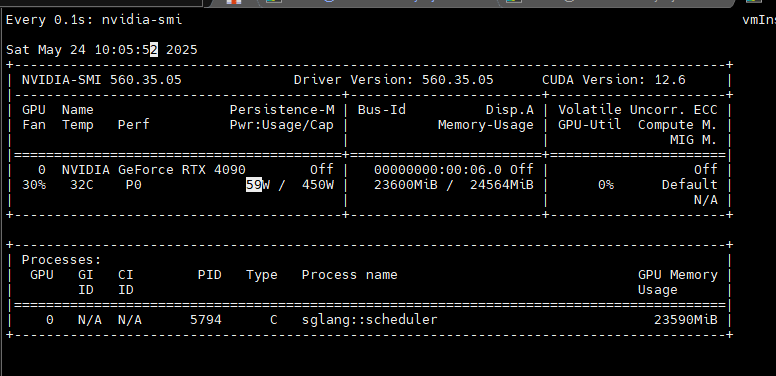Click the 'GPU Memory' header in Processes table

click(x=678, y=275)
